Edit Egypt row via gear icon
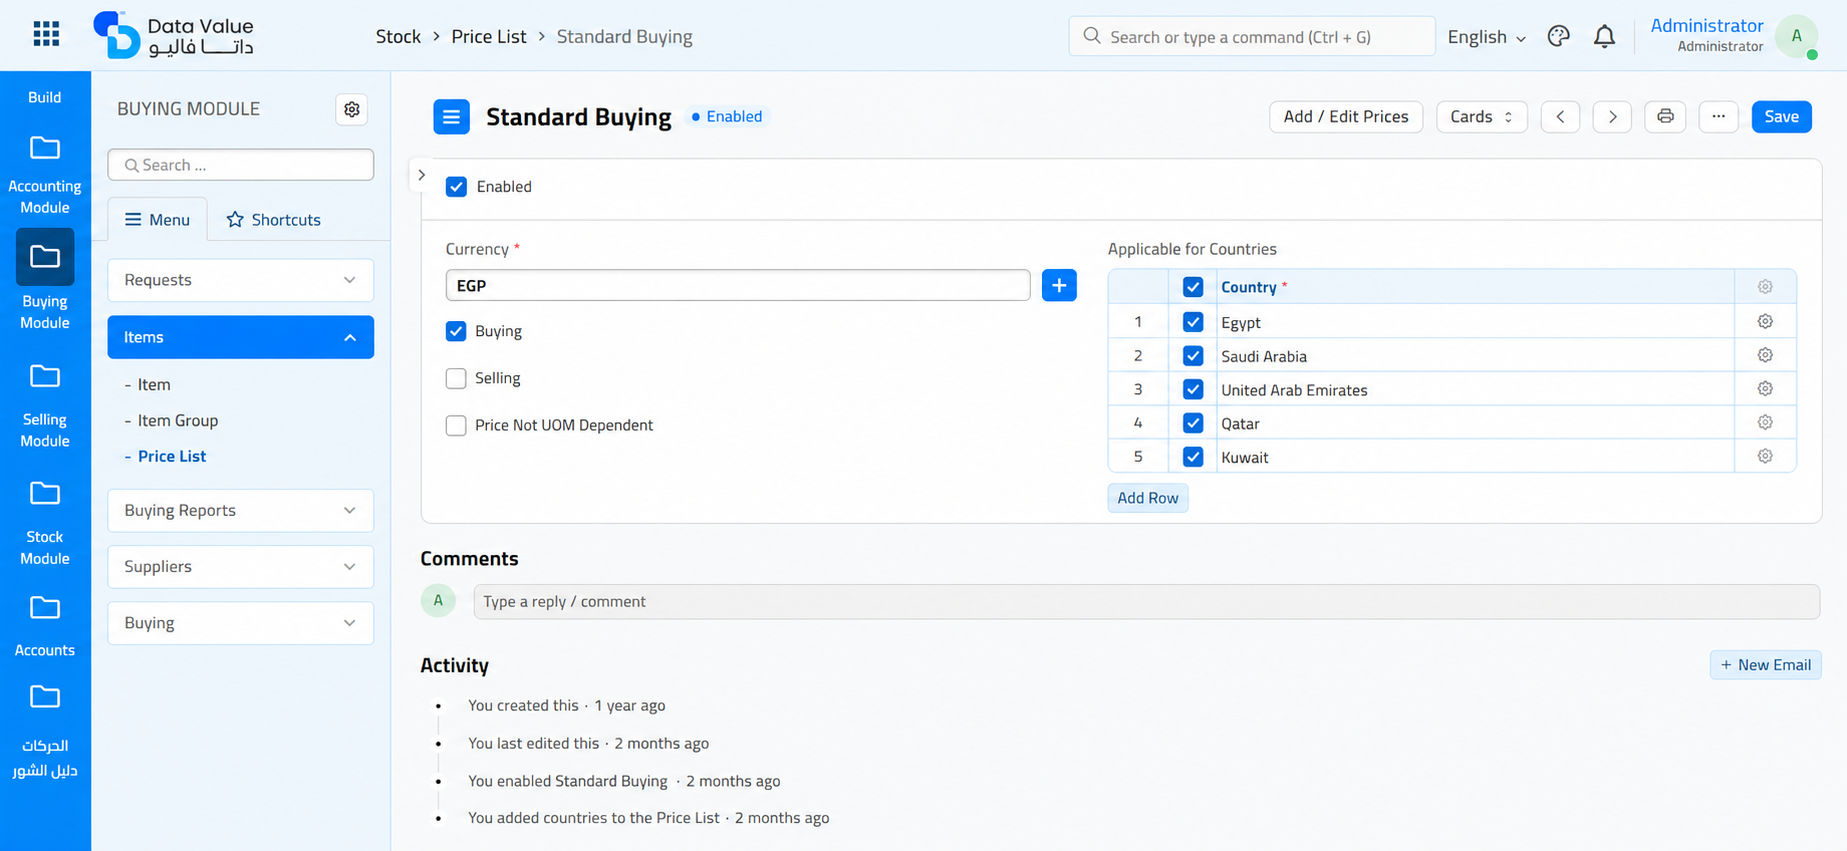The width and height of the screenshot is (1847, 851). coord(1765,321)
